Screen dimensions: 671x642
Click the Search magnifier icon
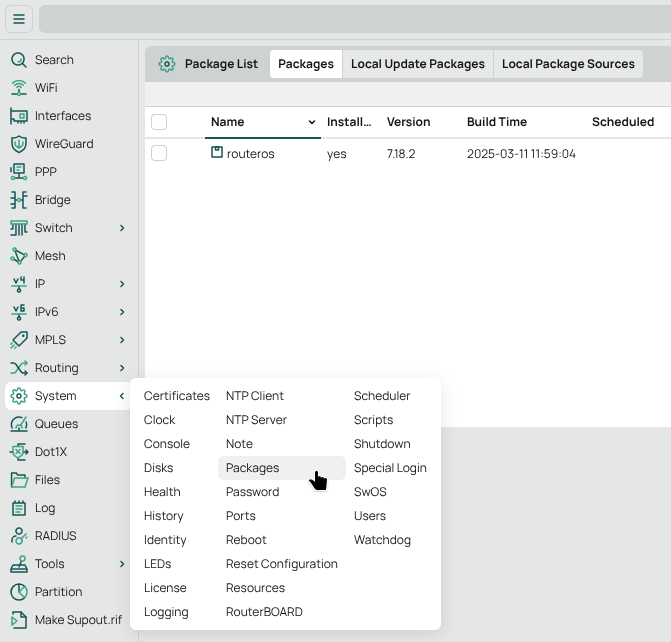[x=19, y=59]
